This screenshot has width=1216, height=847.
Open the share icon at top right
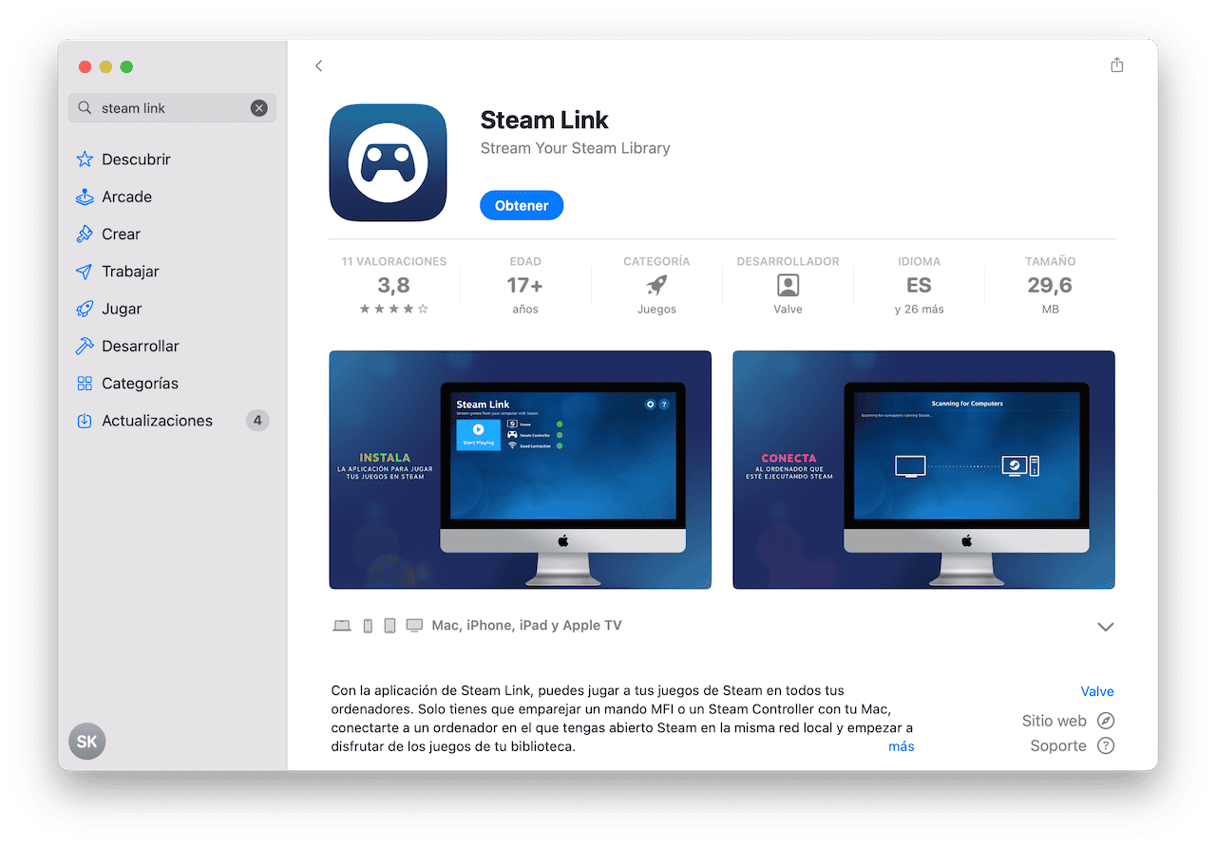pyautogui.click(x=1117, y=65)
